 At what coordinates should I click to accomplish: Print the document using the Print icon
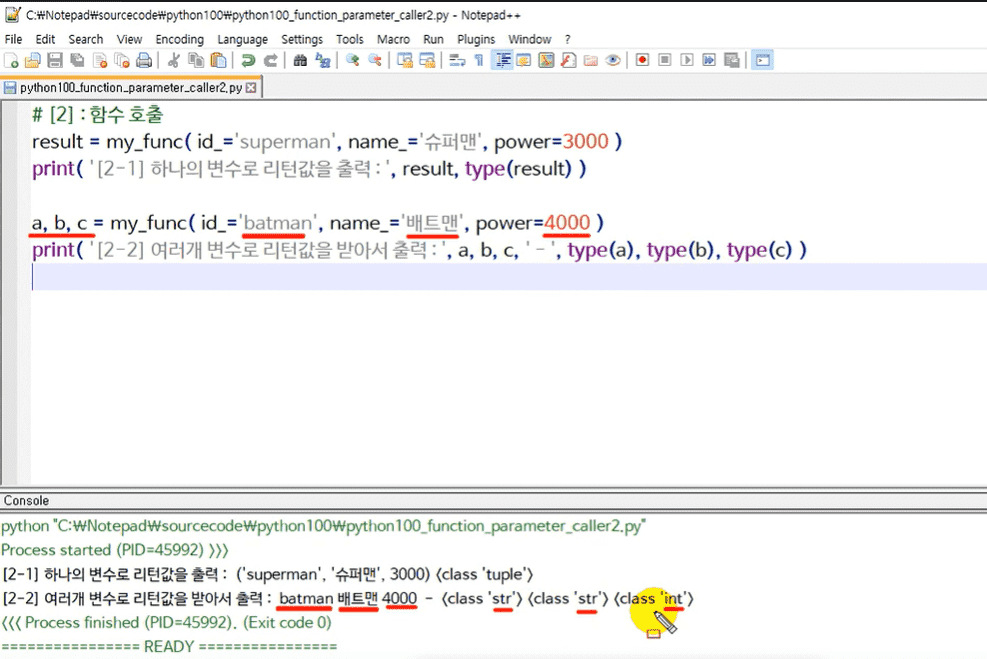pos(144,60)
